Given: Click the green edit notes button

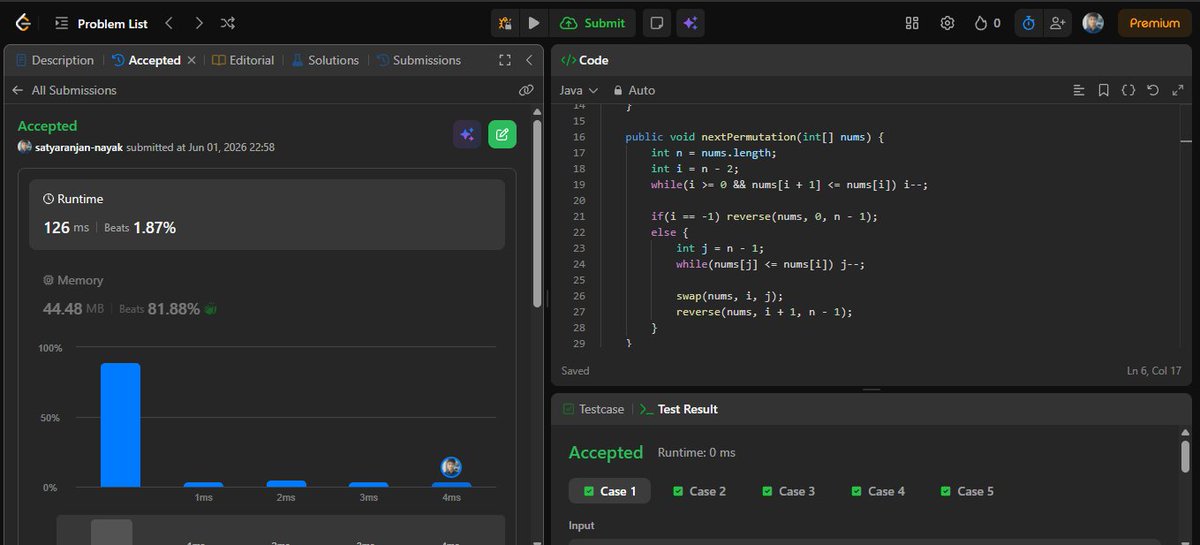Looking at the screenshot, I should point(502,135).
